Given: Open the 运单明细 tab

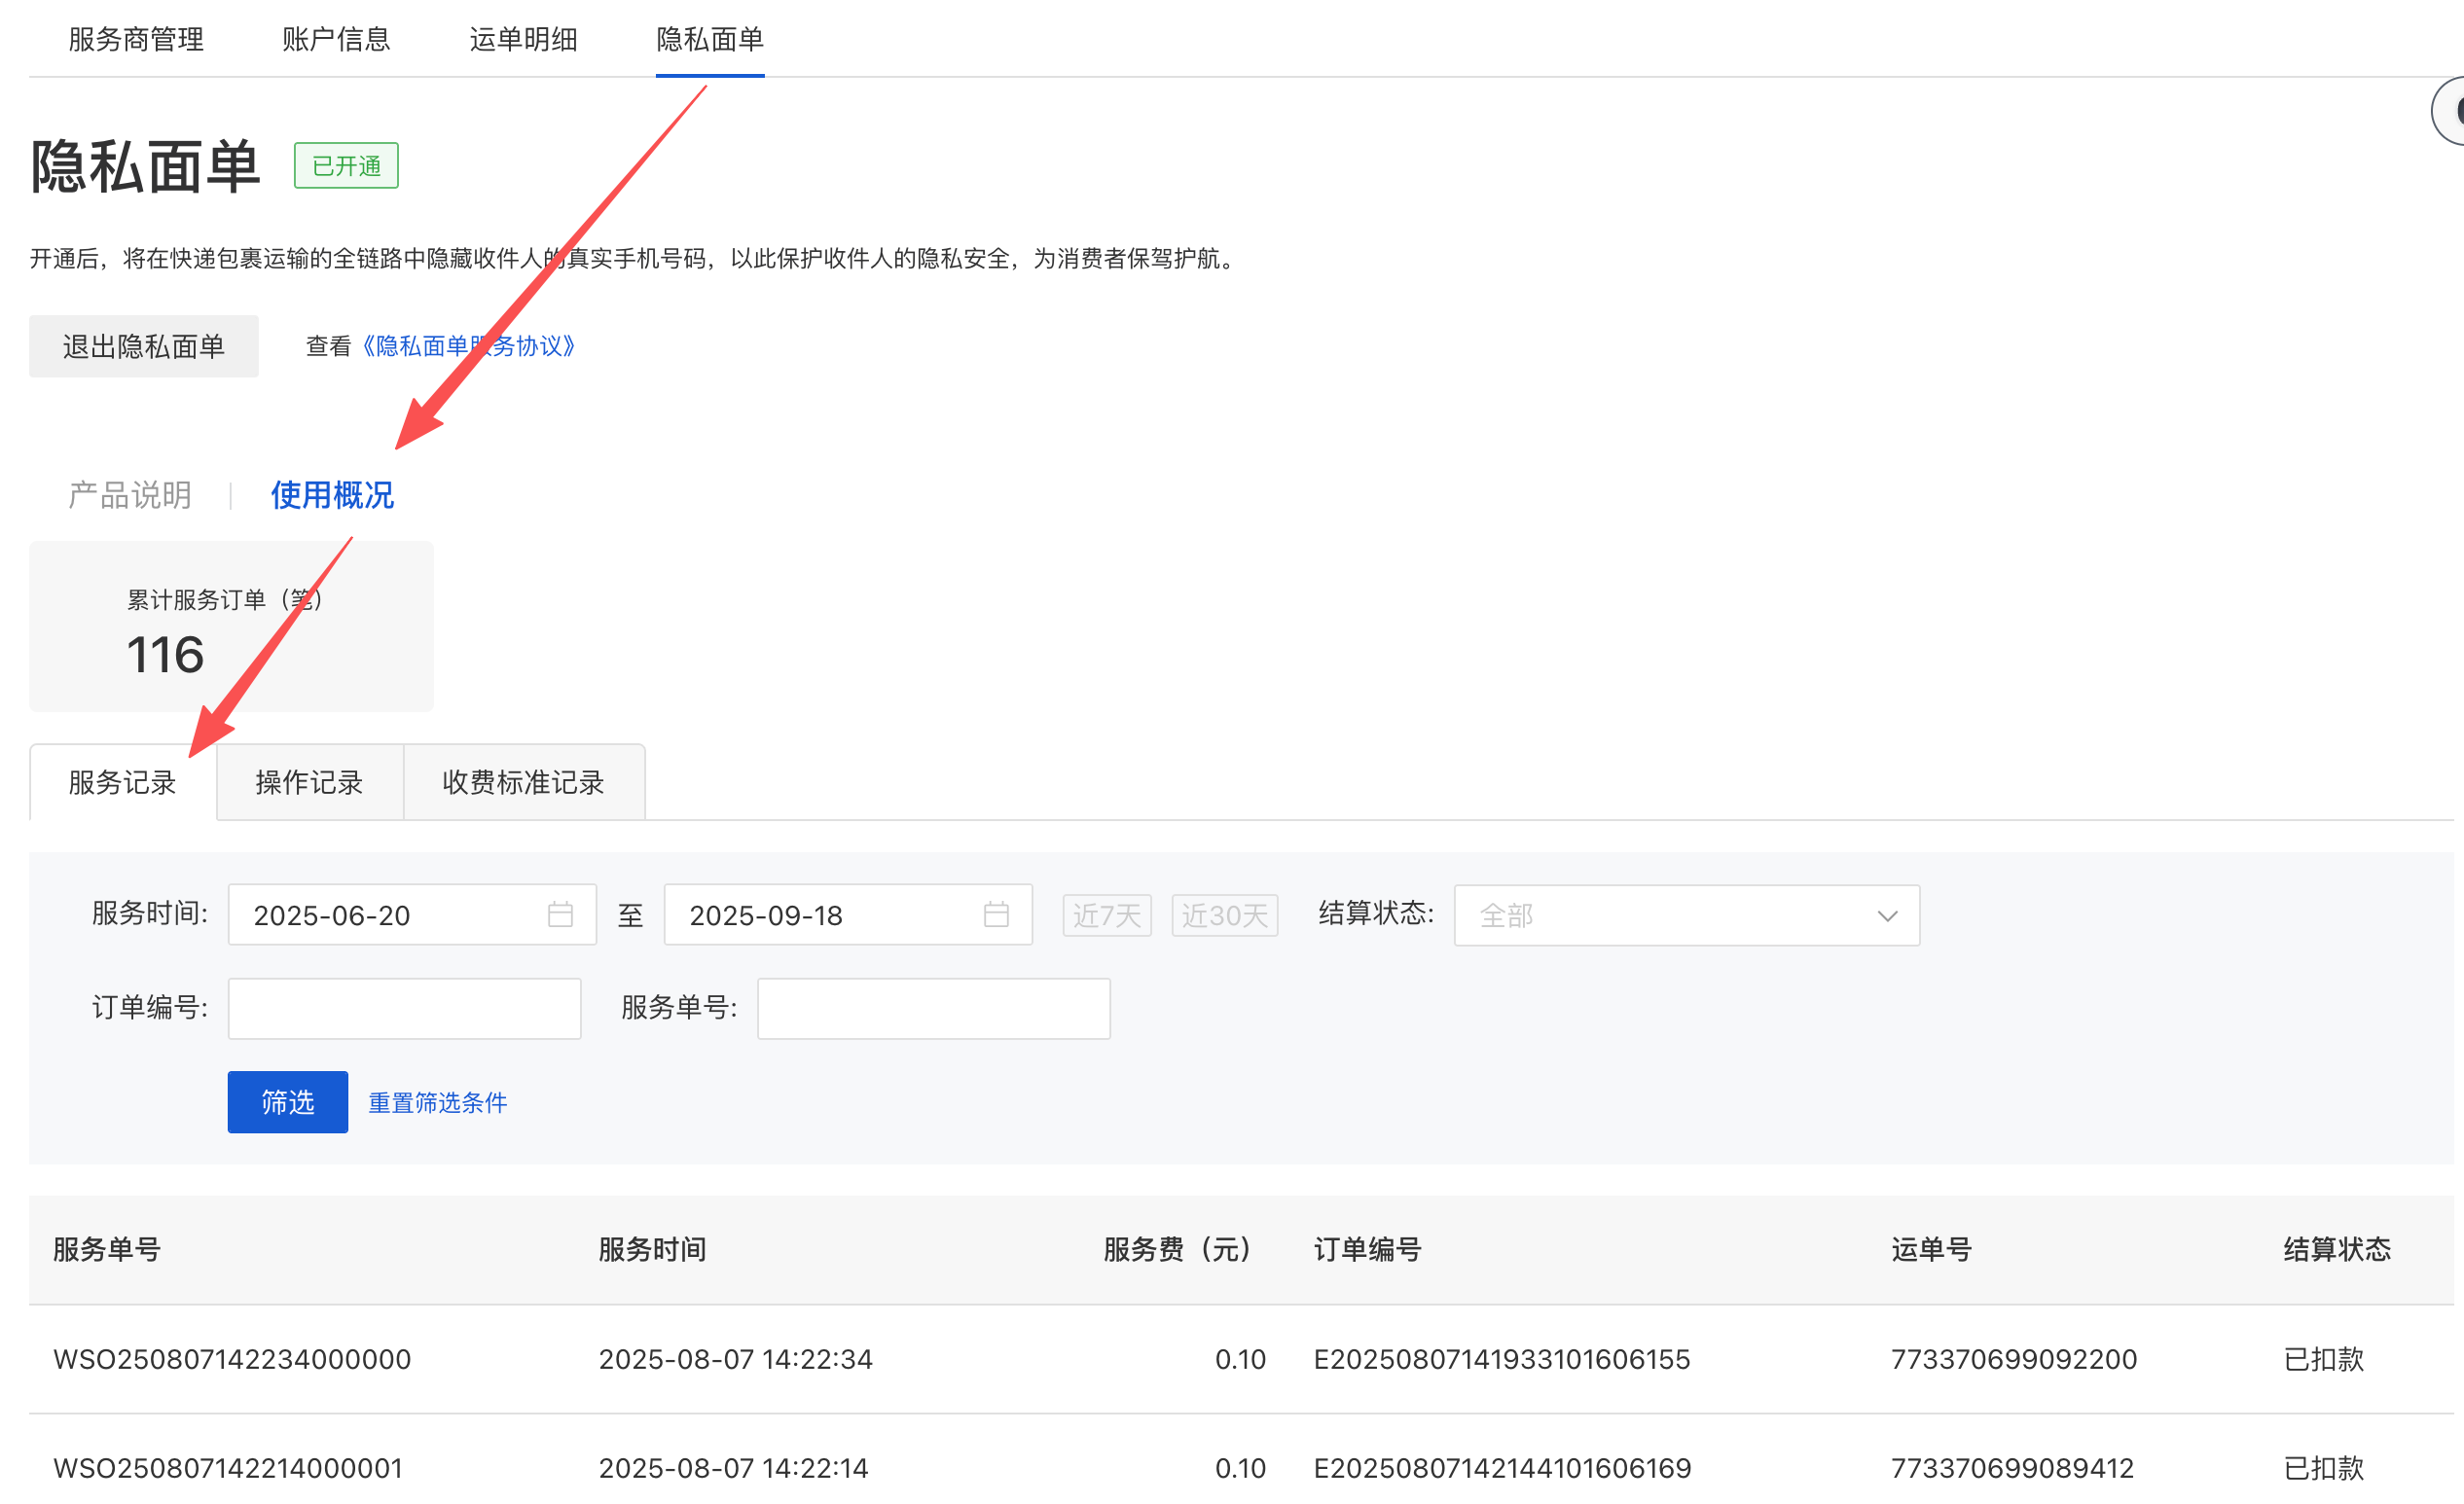Looking at the screenshot, I should pos(523,40).
